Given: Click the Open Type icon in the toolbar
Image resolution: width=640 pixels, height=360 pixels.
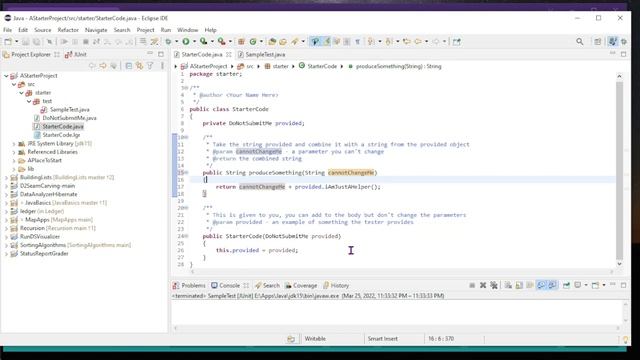Looking at the screenshot, I should (272, 42).
